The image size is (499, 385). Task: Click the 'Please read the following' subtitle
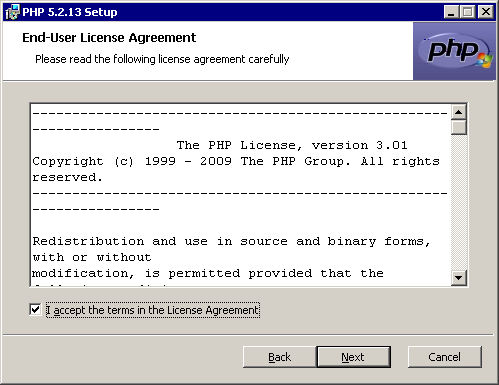tap(162, 59)
